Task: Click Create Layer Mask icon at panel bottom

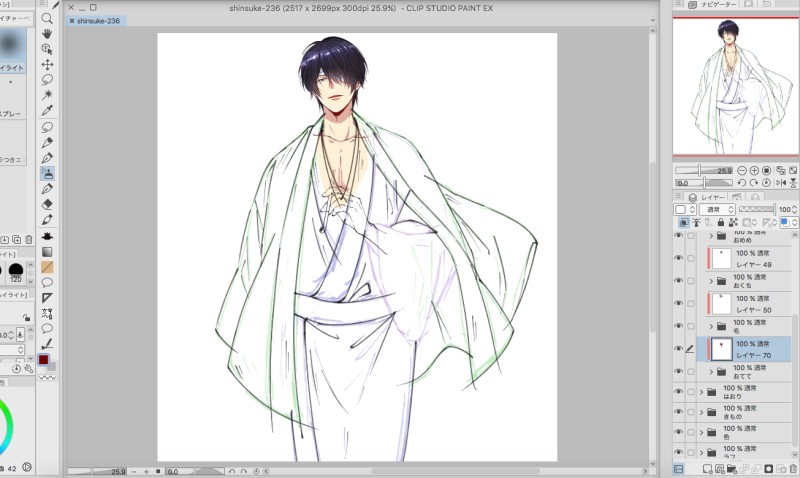Action: [x=769, y=469]
